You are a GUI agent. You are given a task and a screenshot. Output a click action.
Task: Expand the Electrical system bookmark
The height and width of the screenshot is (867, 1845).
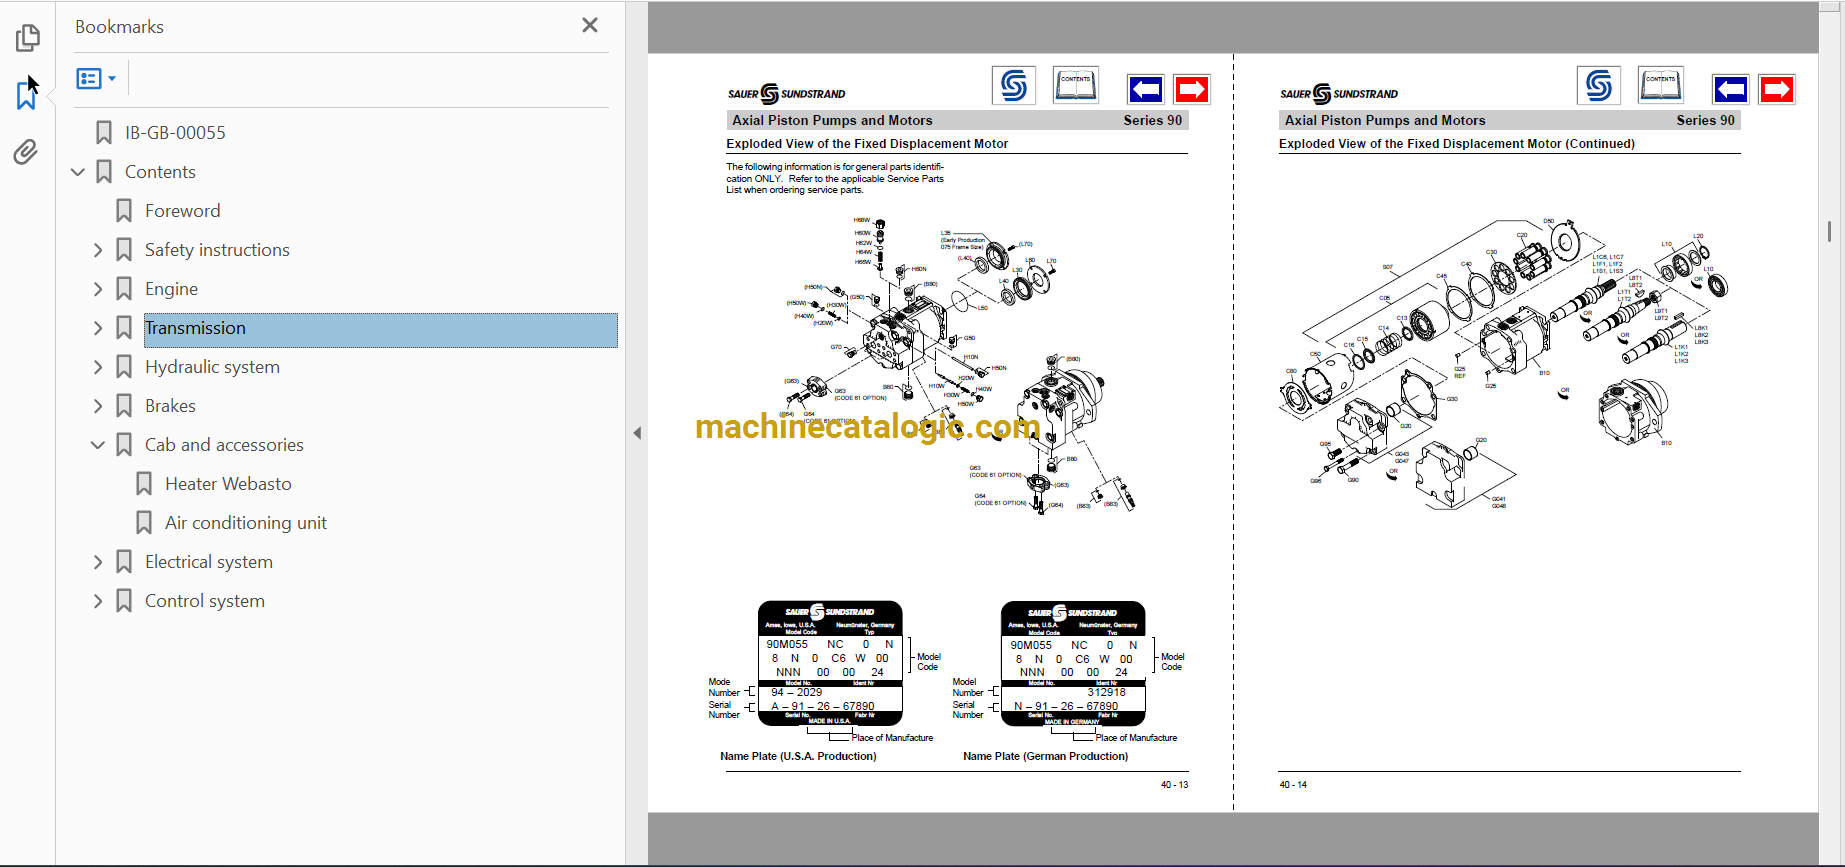(x=98, y=562)
